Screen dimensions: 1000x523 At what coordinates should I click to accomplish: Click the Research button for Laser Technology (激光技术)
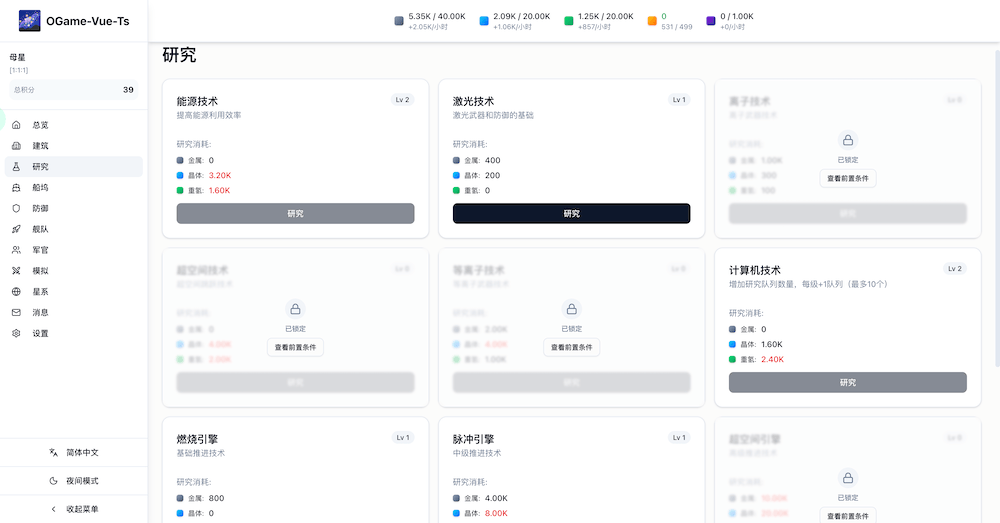571,213
